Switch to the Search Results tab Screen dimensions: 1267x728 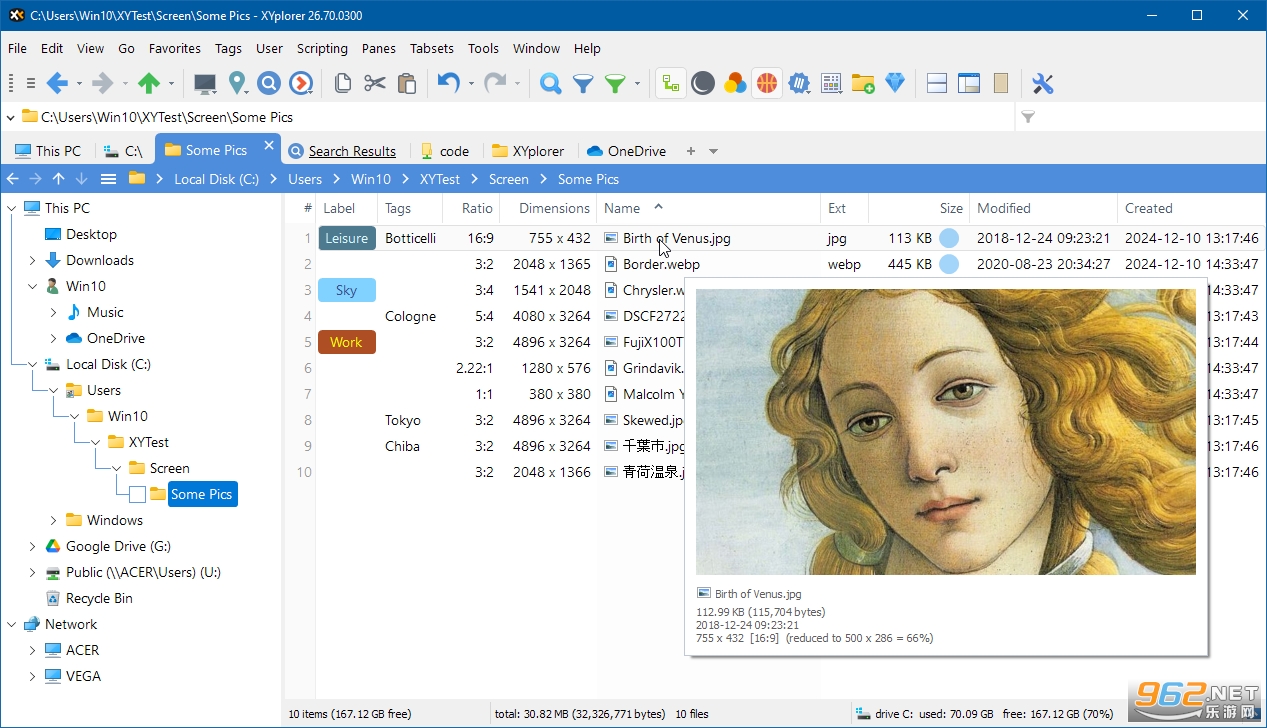pos(342,151)
